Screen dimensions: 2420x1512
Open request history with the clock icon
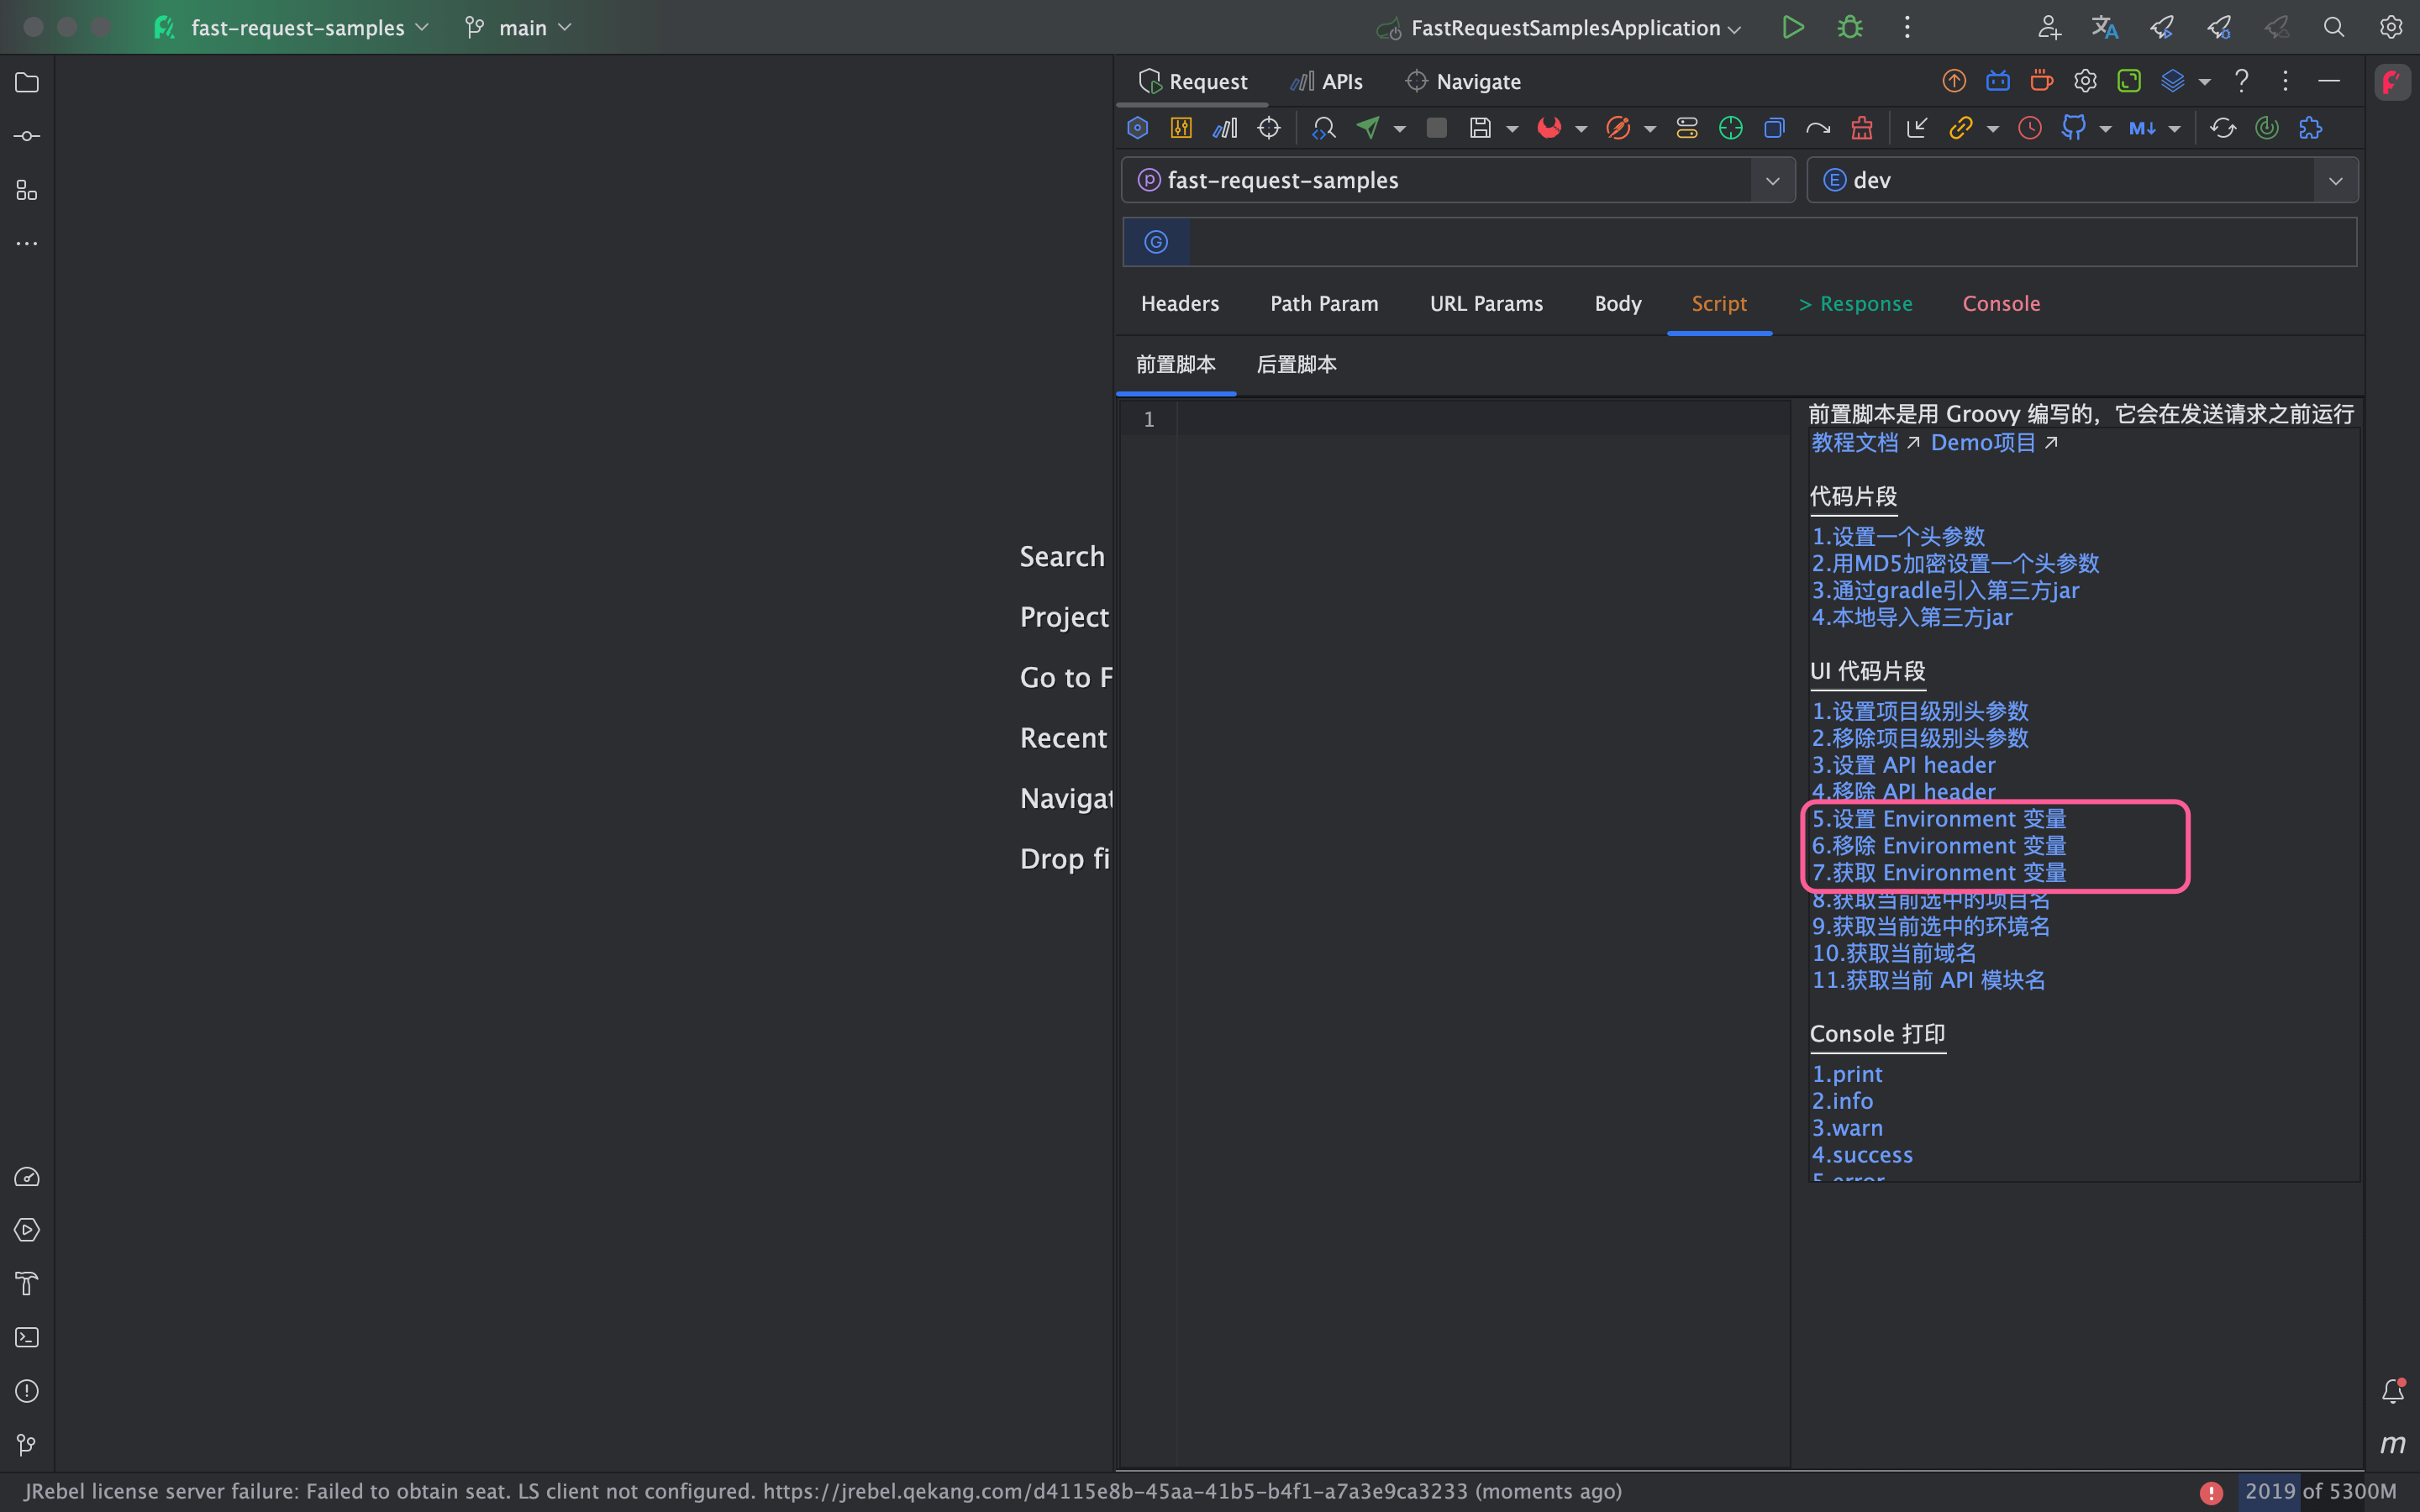pyautogui.click(x=2029, y=127)
